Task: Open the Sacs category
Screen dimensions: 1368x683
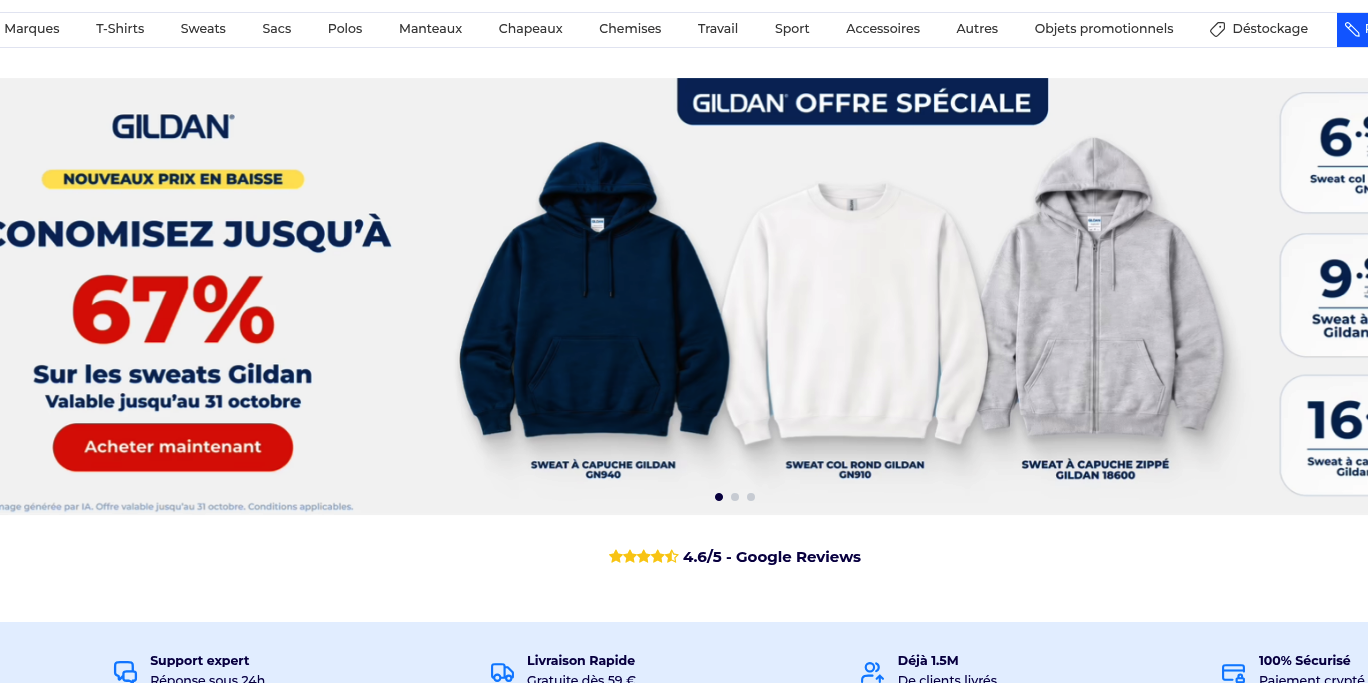Action: 277,29
